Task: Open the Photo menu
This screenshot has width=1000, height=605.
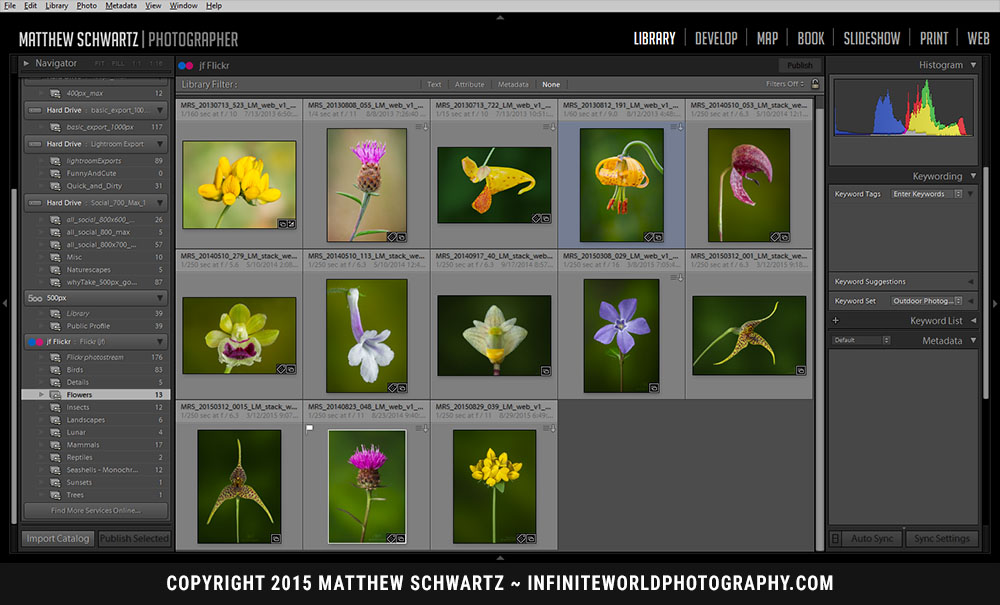Action: pos(87,5)
